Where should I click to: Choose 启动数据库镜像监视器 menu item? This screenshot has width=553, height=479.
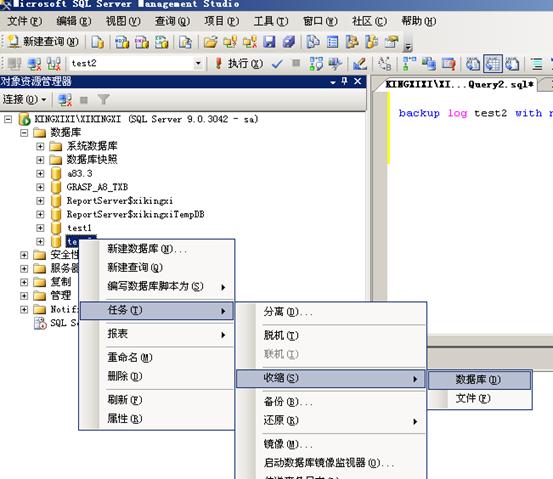tap(331, 462)
